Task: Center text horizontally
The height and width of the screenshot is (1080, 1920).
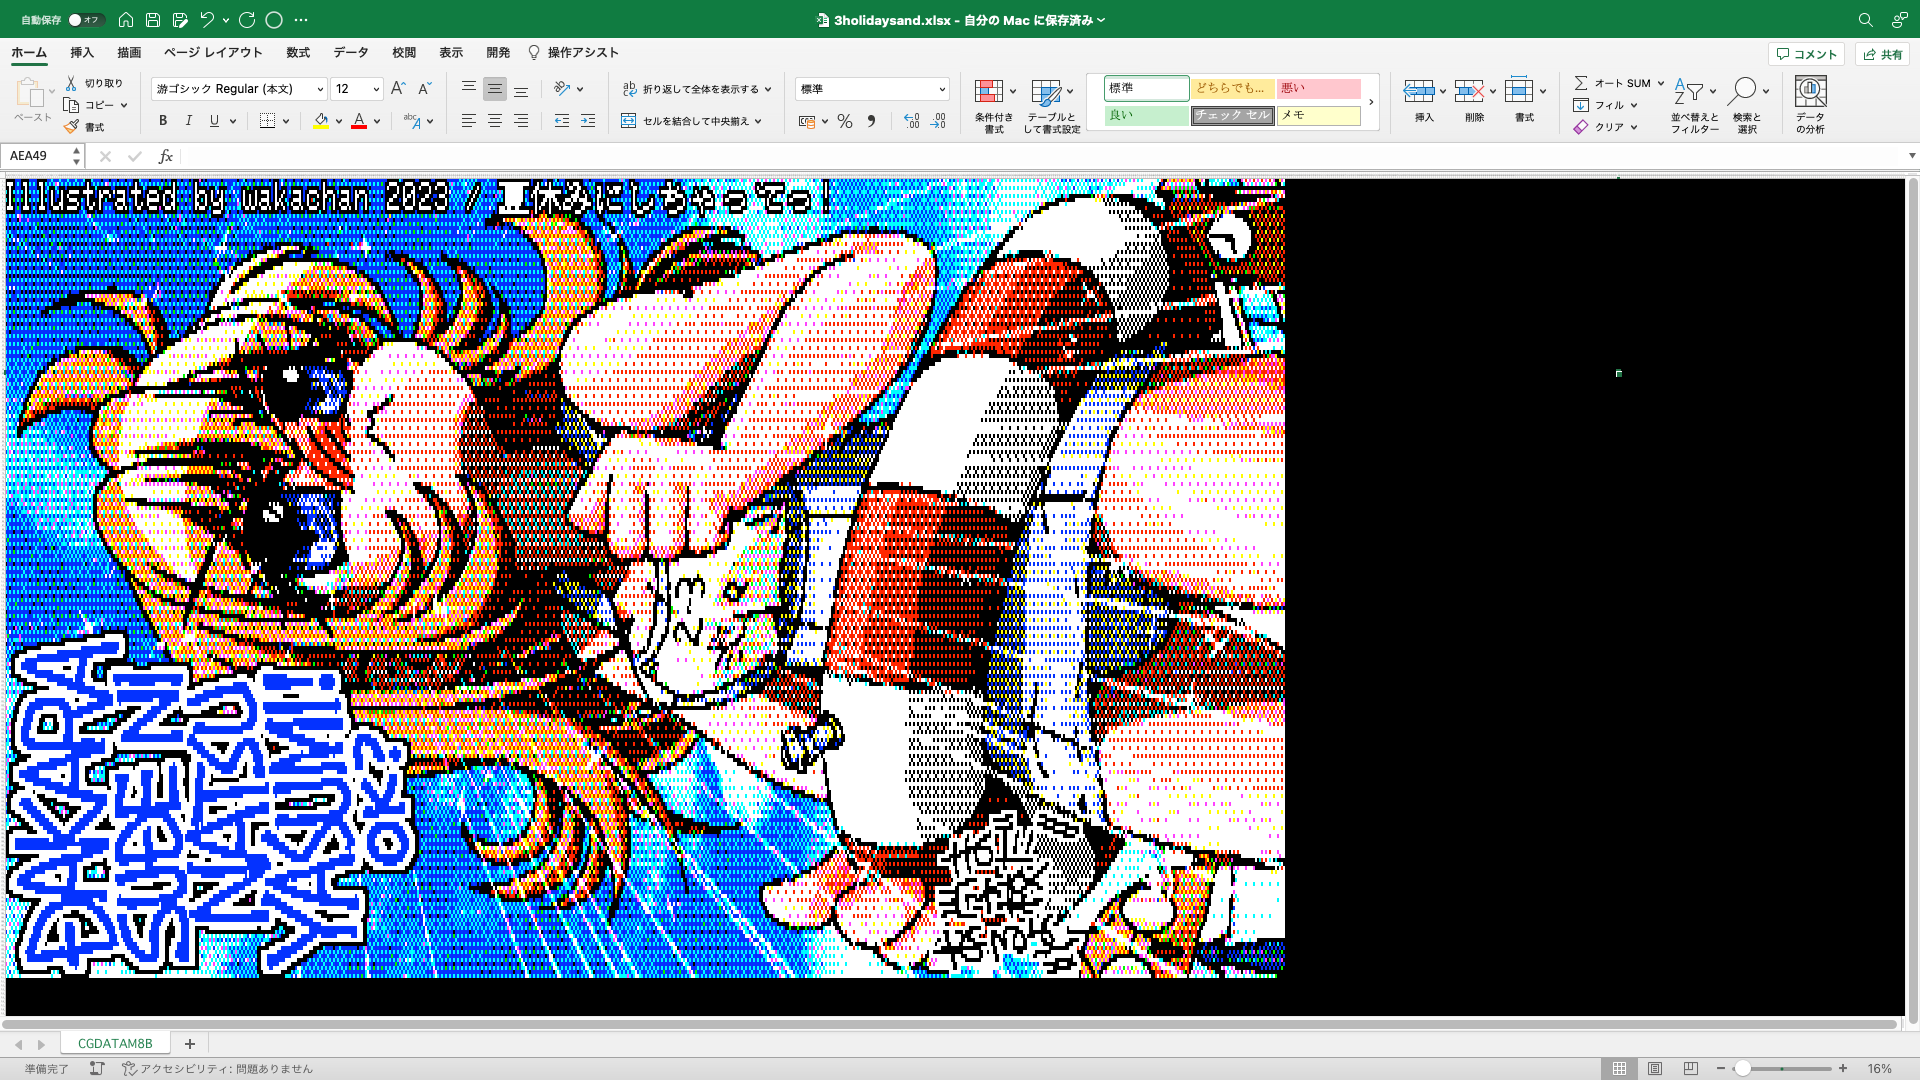Action: pos(495,121)
